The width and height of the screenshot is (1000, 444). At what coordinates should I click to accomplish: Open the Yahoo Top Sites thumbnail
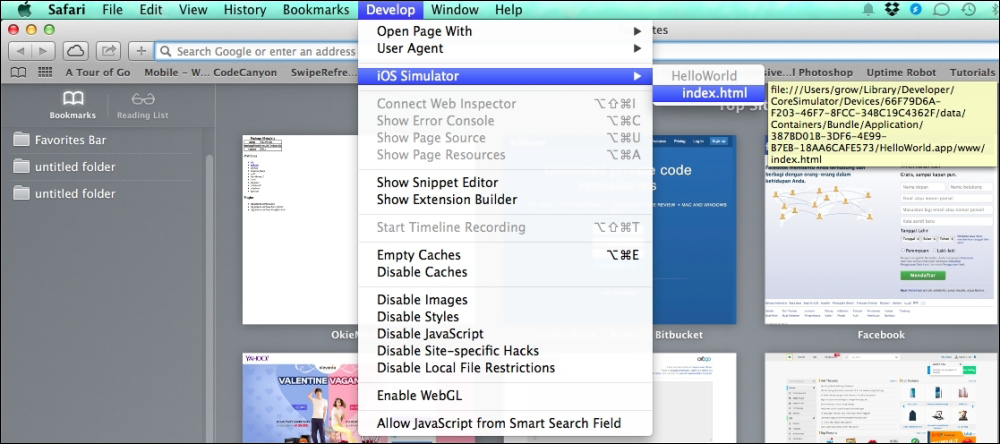pyautogui.click(x=300, y=396)
